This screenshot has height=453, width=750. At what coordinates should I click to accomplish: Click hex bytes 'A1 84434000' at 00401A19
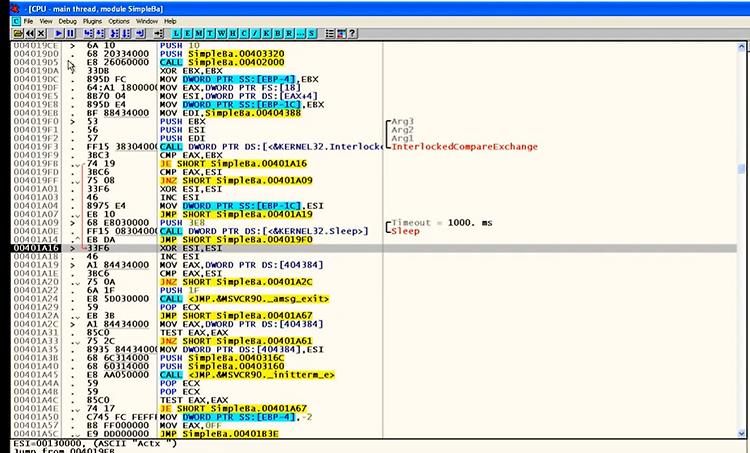point(118,265)
